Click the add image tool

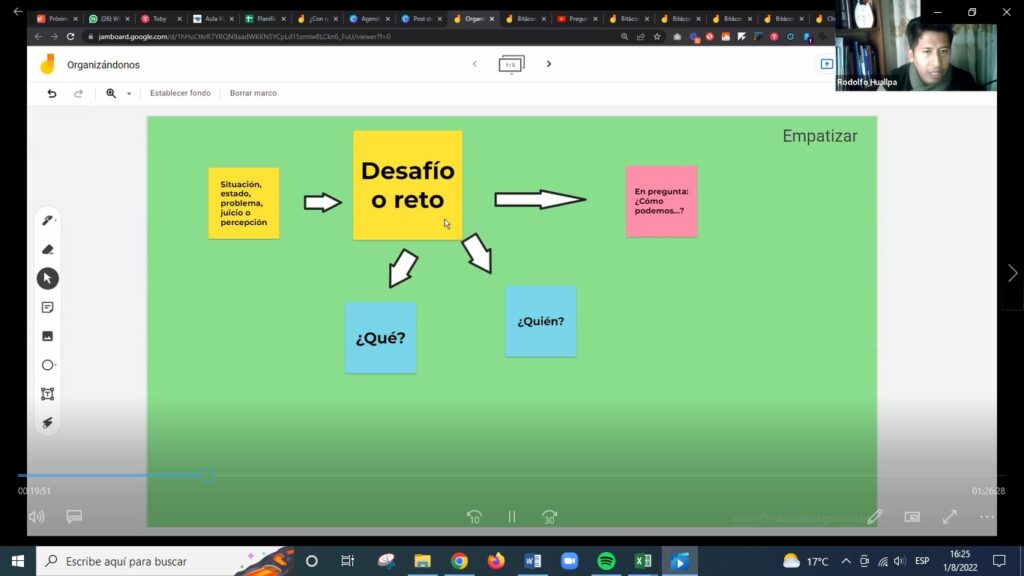(47, 336)
